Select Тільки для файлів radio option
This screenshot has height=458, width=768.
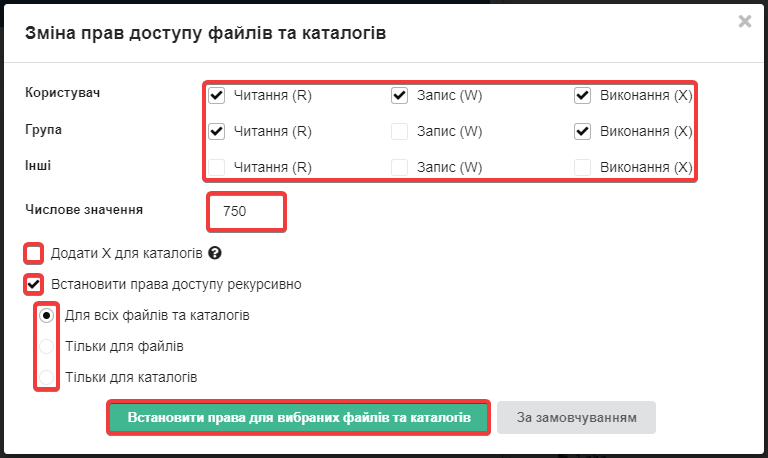(x=47, y=347)
